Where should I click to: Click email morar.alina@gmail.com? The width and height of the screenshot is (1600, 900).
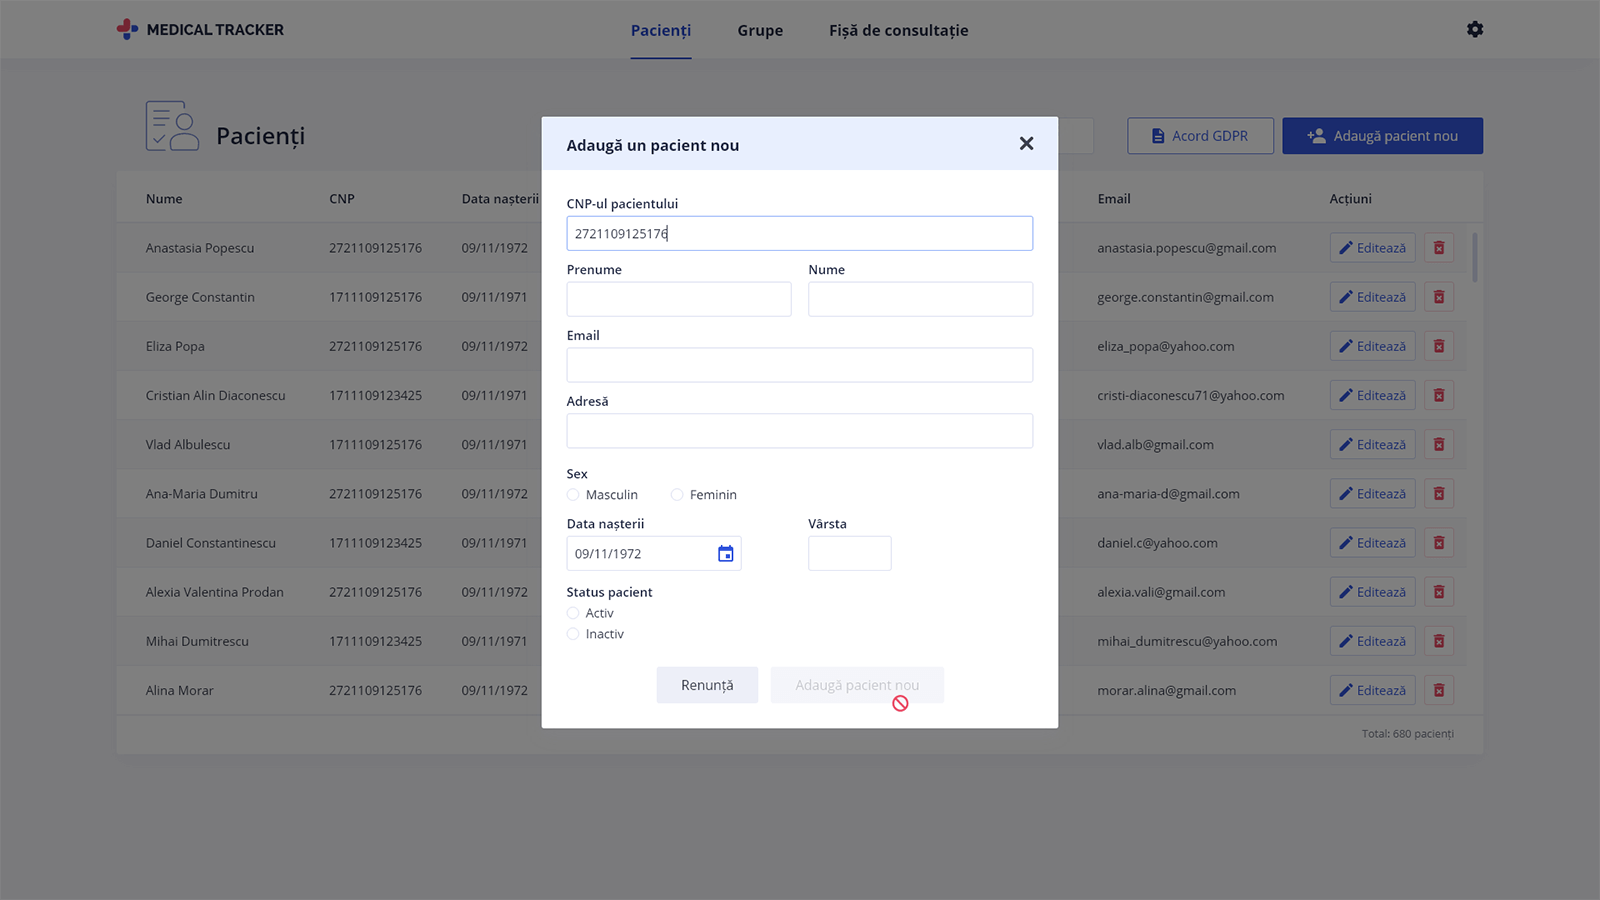1166,690
